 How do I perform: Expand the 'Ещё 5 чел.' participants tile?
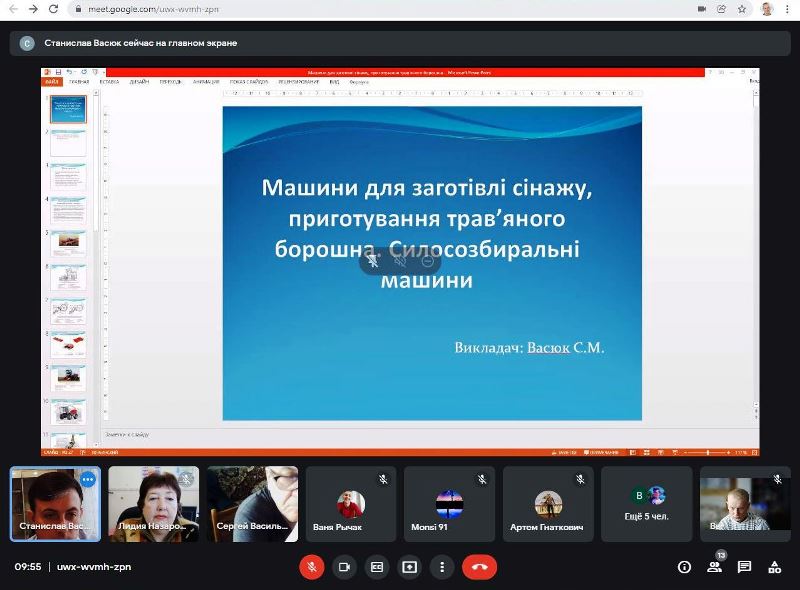point(646,504)
